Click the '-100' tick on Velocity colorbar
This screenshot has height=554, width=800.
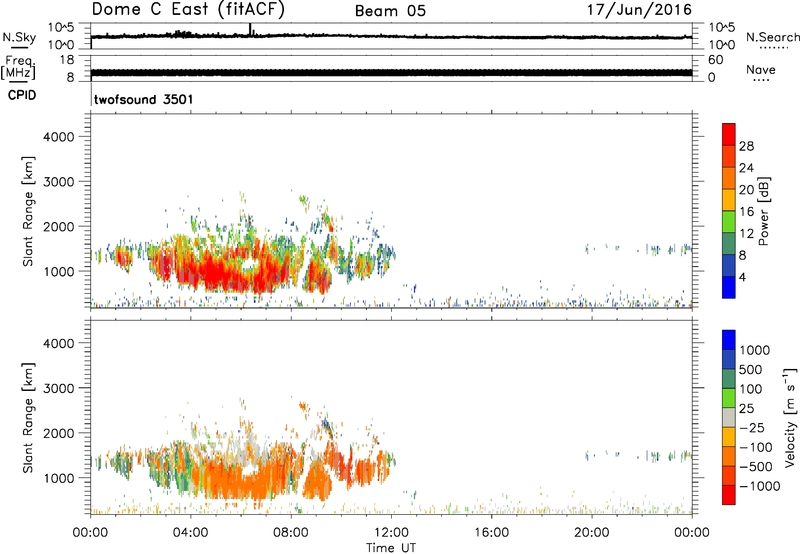point(756,447)
